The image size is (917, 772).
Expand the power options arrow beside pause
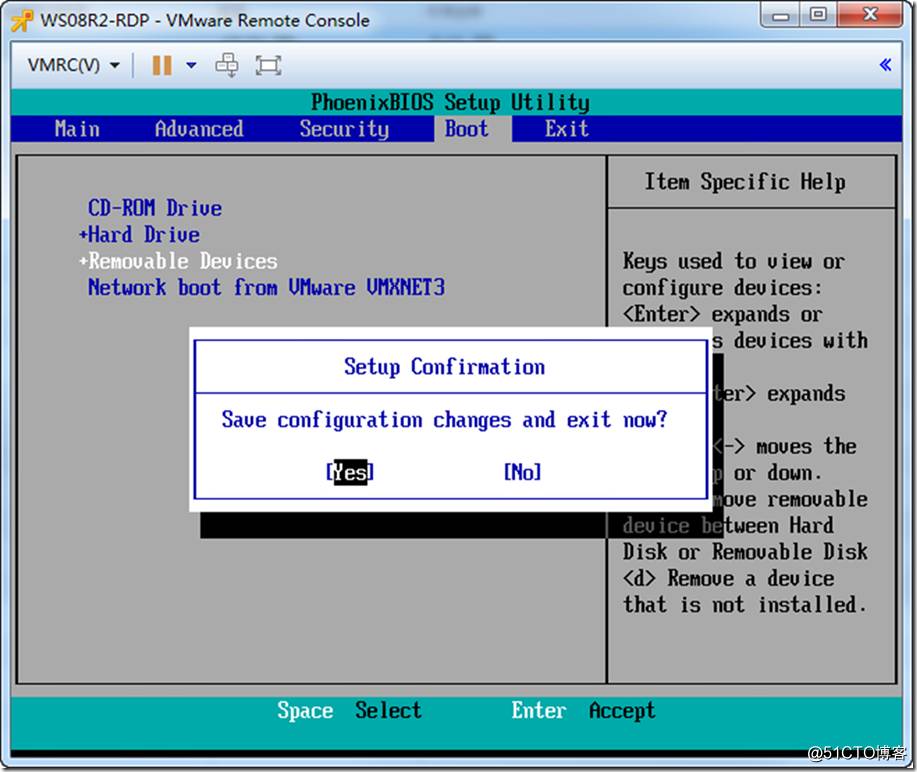(x=192, y=66)
